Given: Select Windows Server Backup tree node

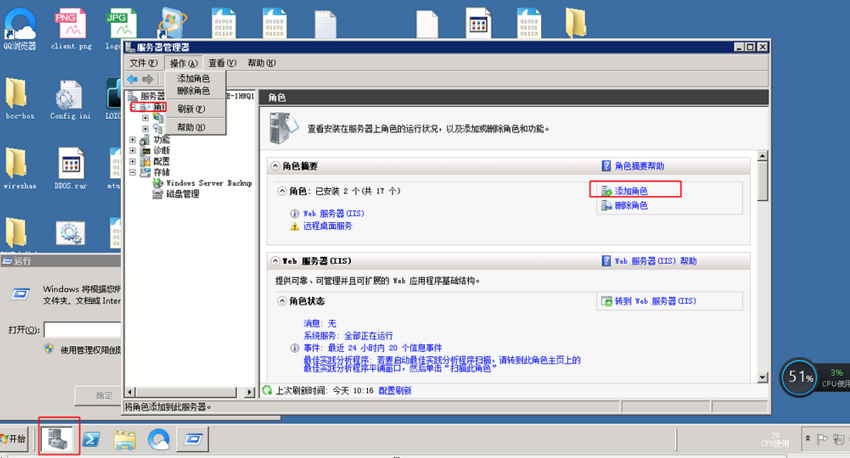Looking at the screenshot, I should (x=209, y=183).
